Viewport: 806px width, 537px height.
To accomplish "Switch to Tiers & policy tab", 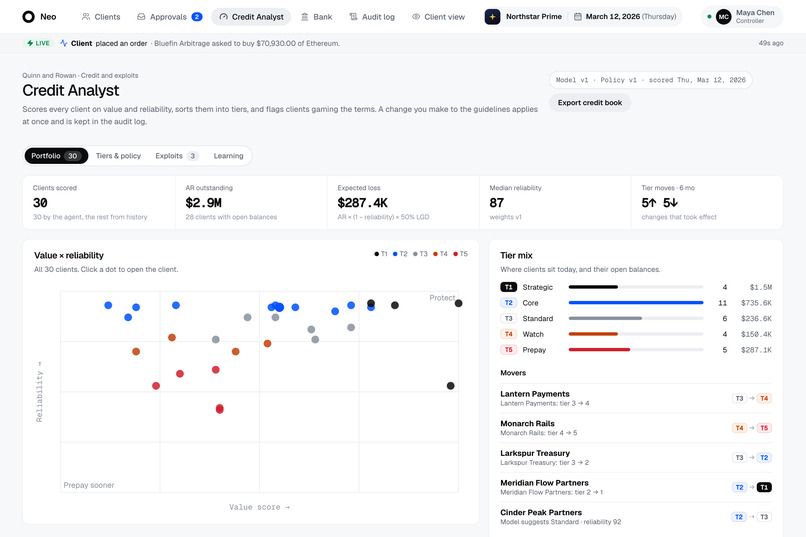I will 118,156.
